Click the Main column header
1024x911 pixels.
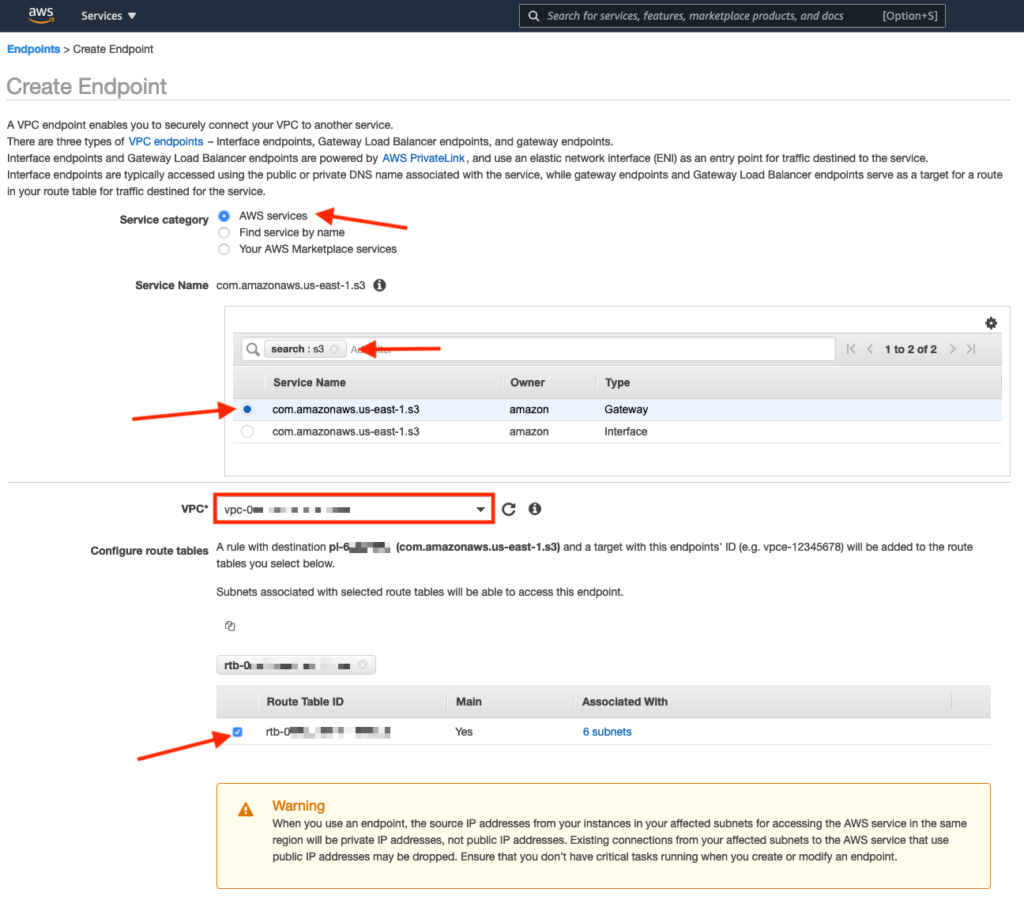469,702
